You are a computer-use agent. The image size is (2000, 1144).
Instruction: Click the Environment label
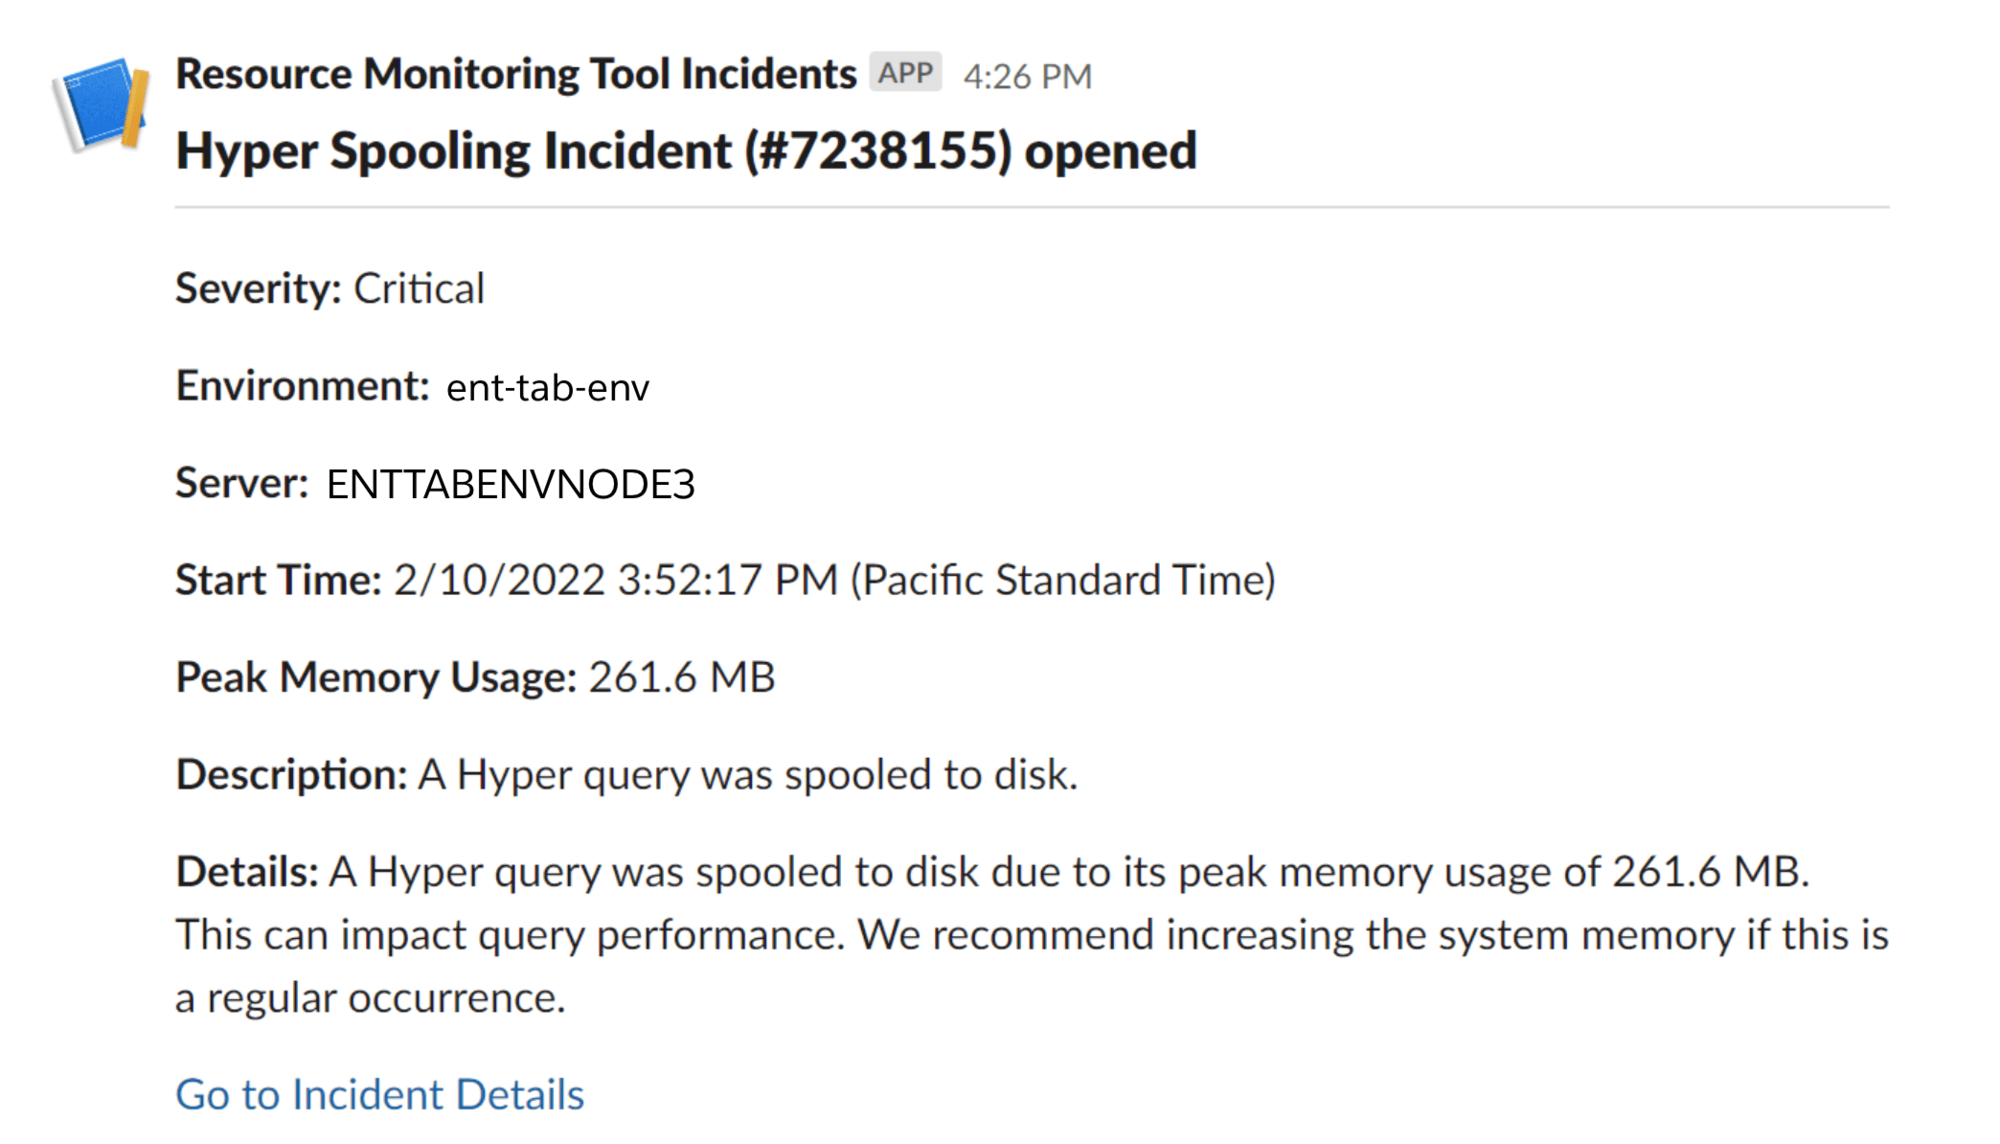coord(303,386)
